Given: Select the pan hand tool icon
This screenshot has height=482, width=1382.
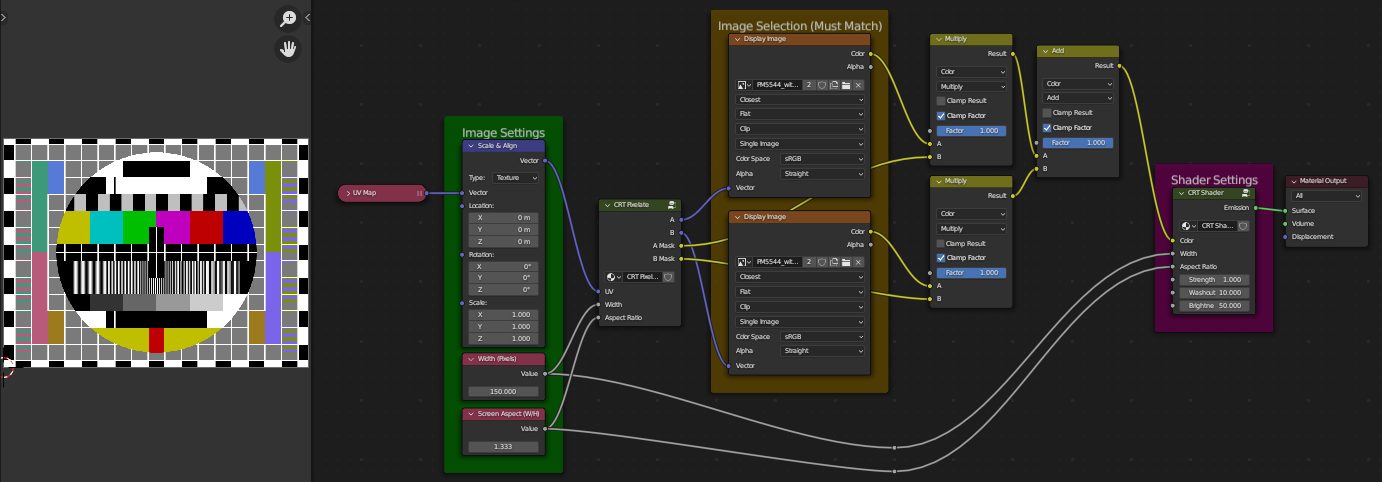Looking at the screenshot, I should [x=288, y=48].
